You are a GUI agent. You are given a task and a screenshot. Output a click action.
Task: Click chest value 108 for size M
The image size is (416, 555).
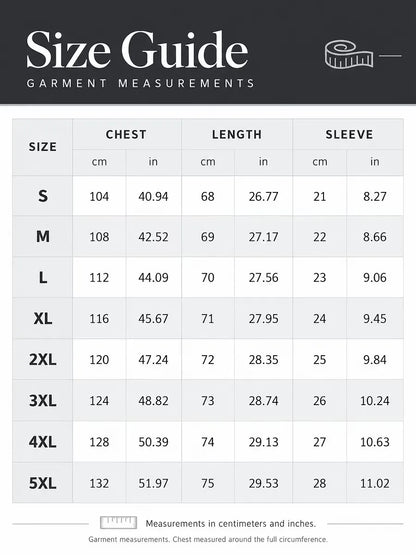[x=99, y=237]
